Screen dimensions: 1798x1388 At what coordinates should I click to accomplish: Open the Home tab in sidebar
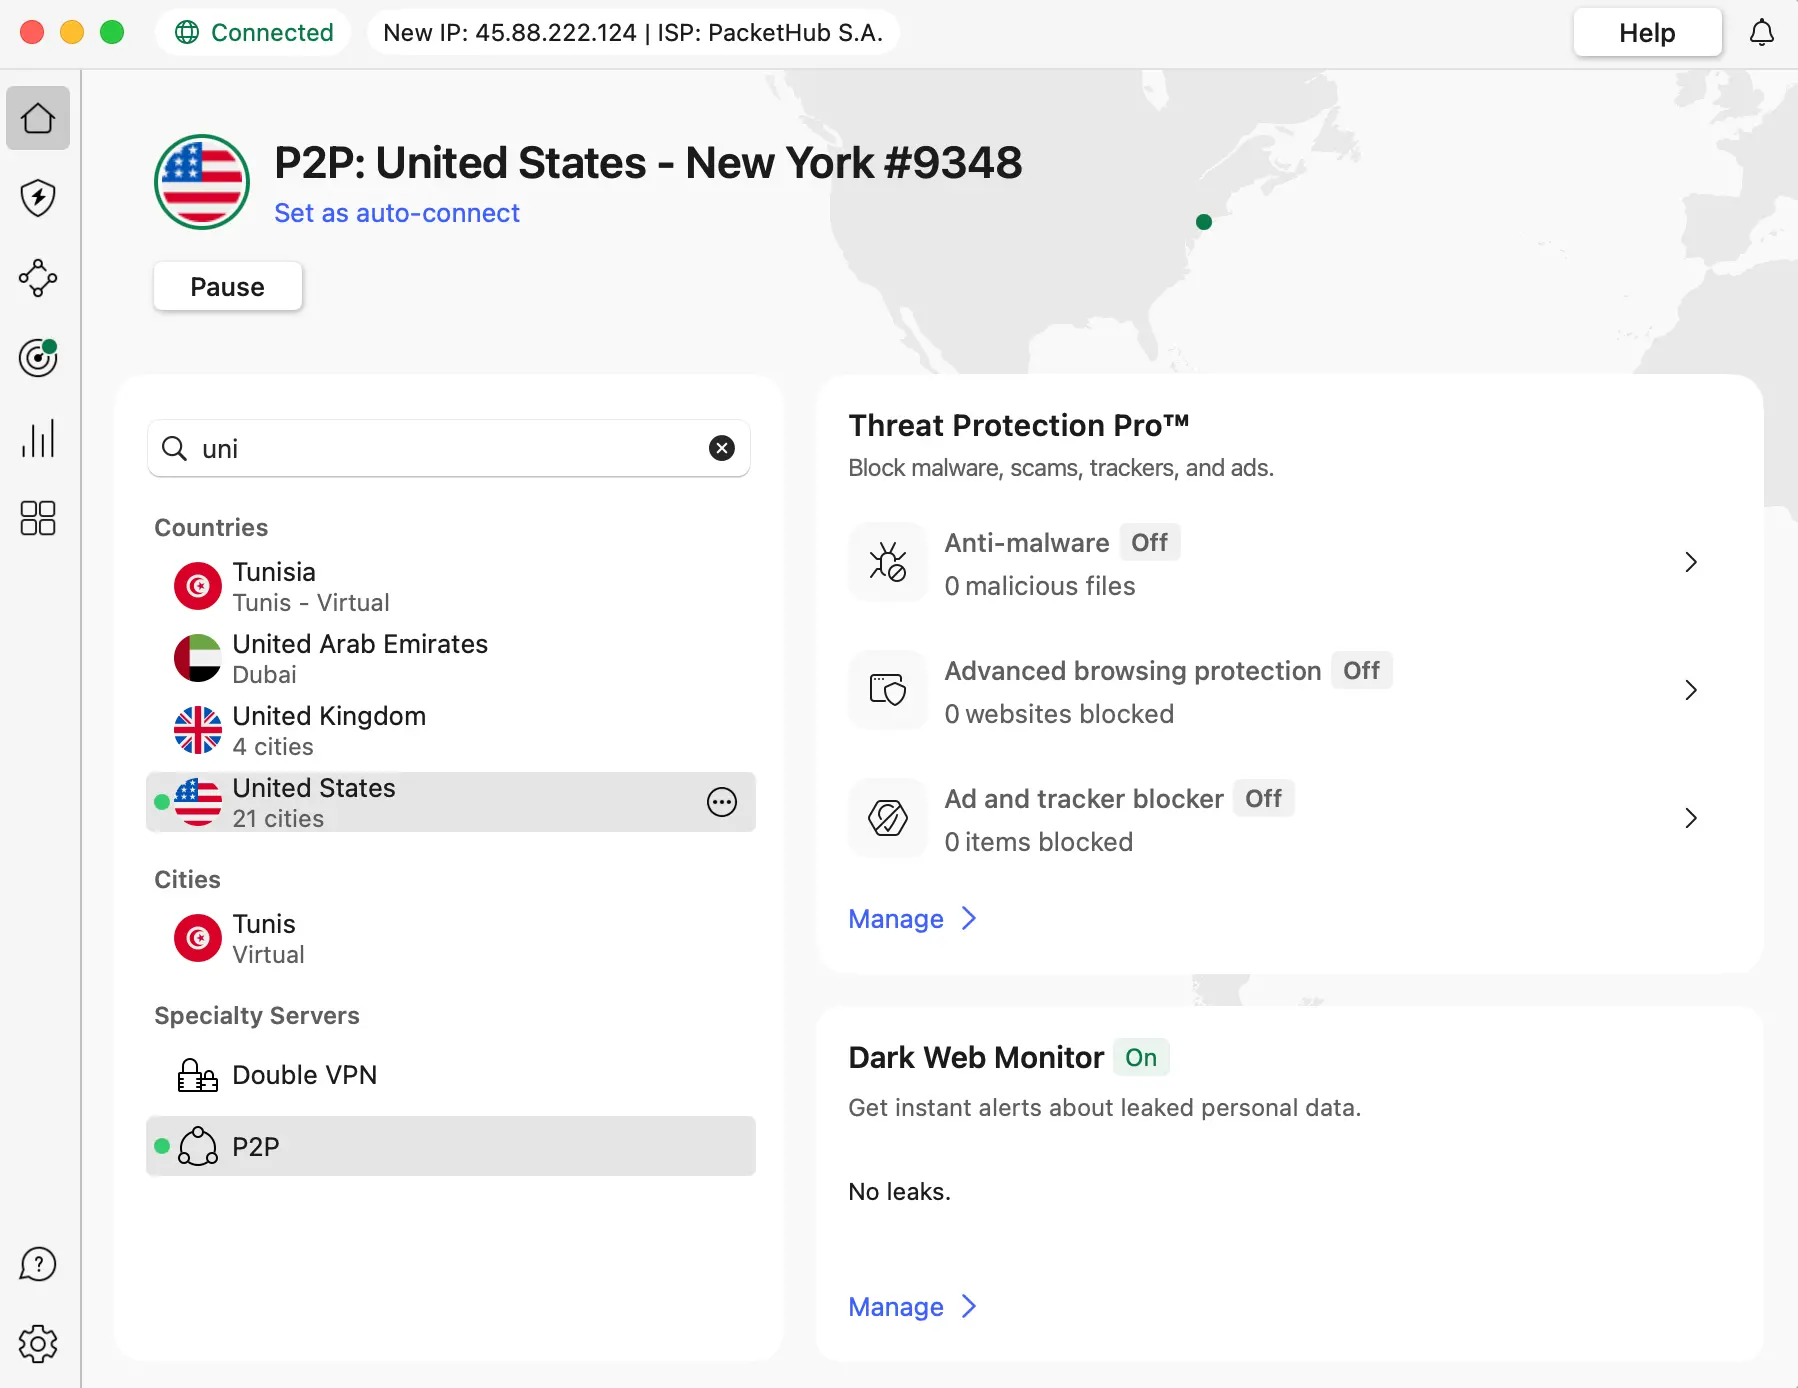point(38,118)
